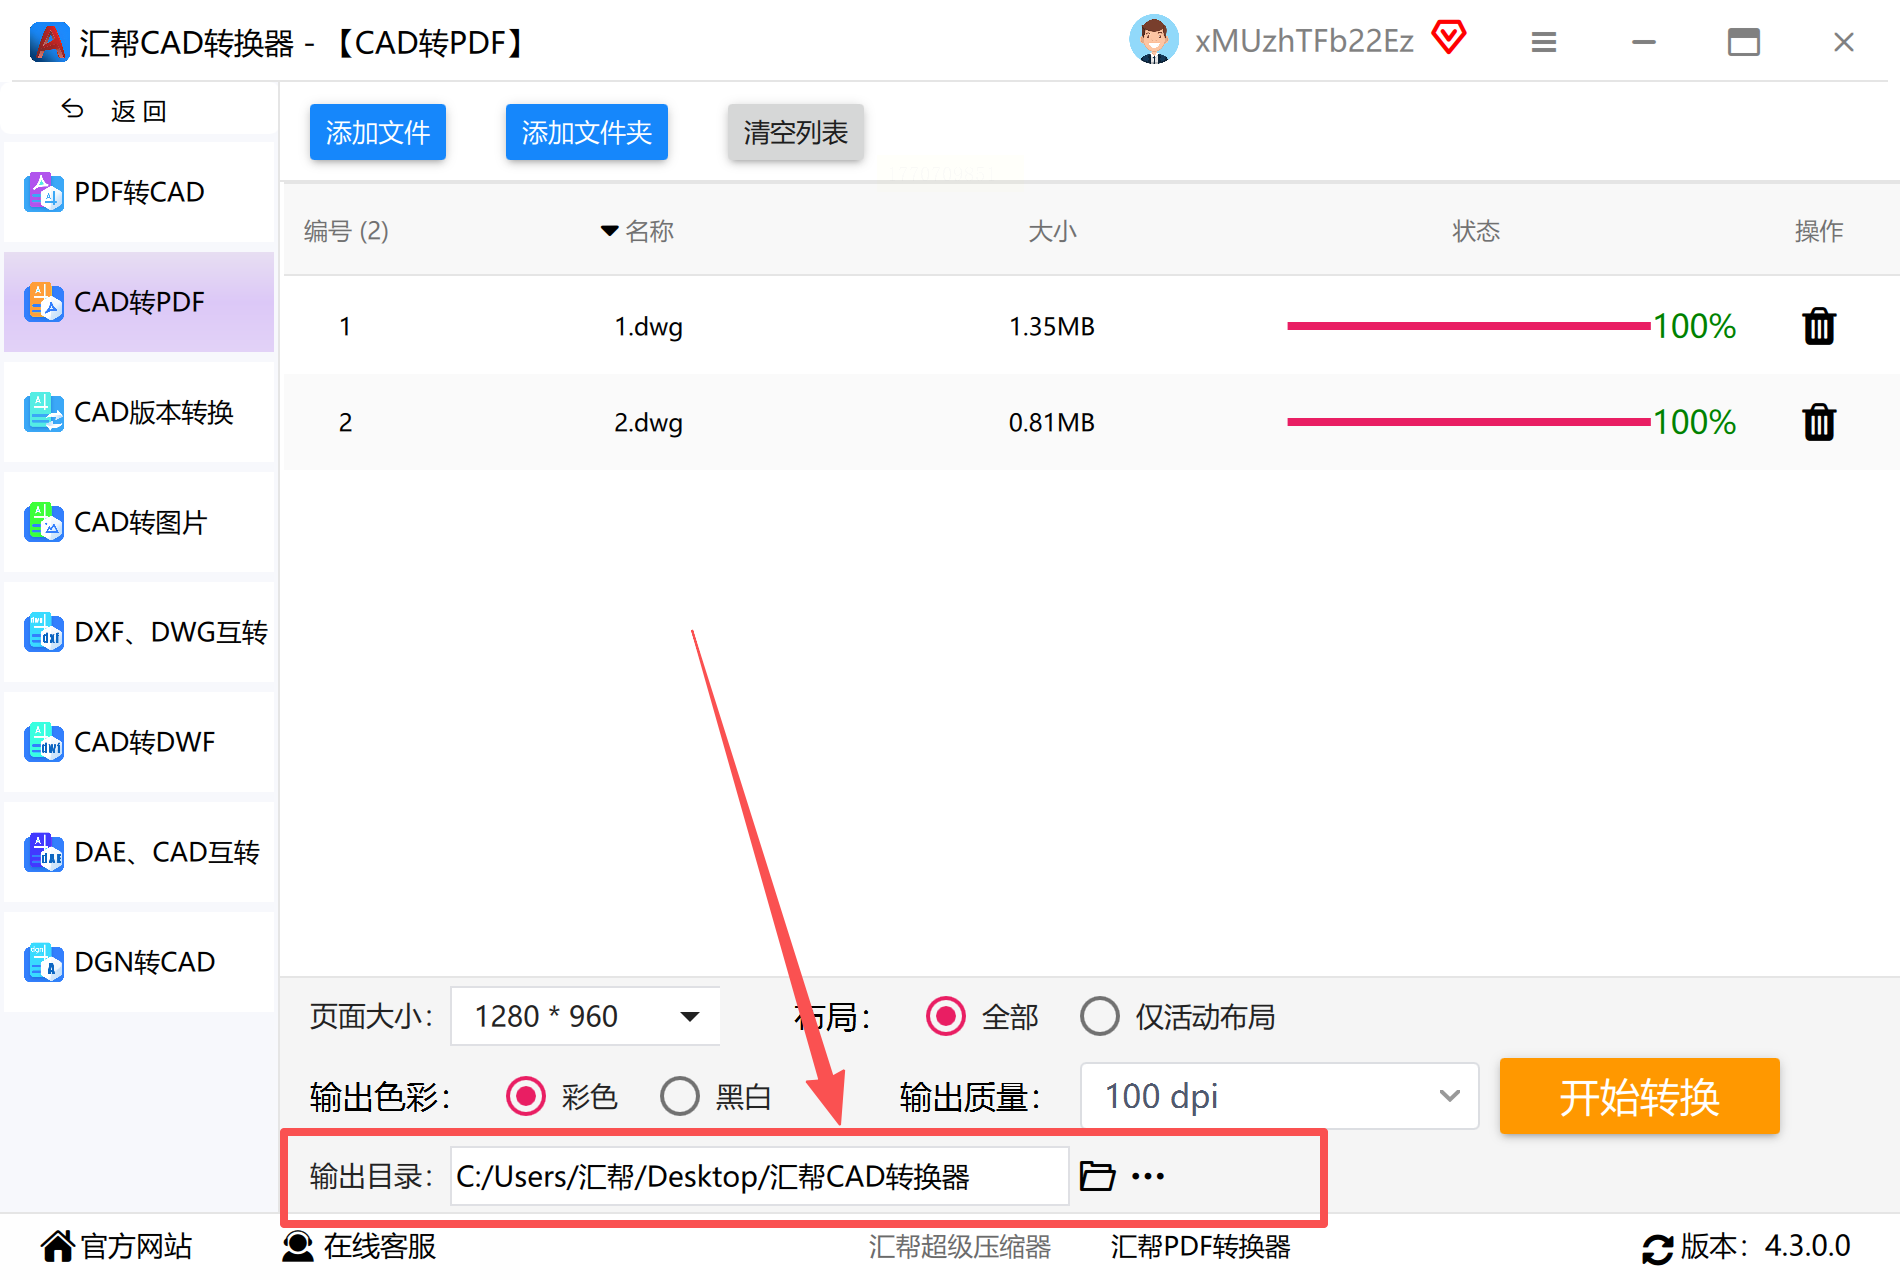The height and width of the screenshot is (1280, 1900).
Task: Delete 2.dwg using its trash icon
Action: pos(1819,422)
